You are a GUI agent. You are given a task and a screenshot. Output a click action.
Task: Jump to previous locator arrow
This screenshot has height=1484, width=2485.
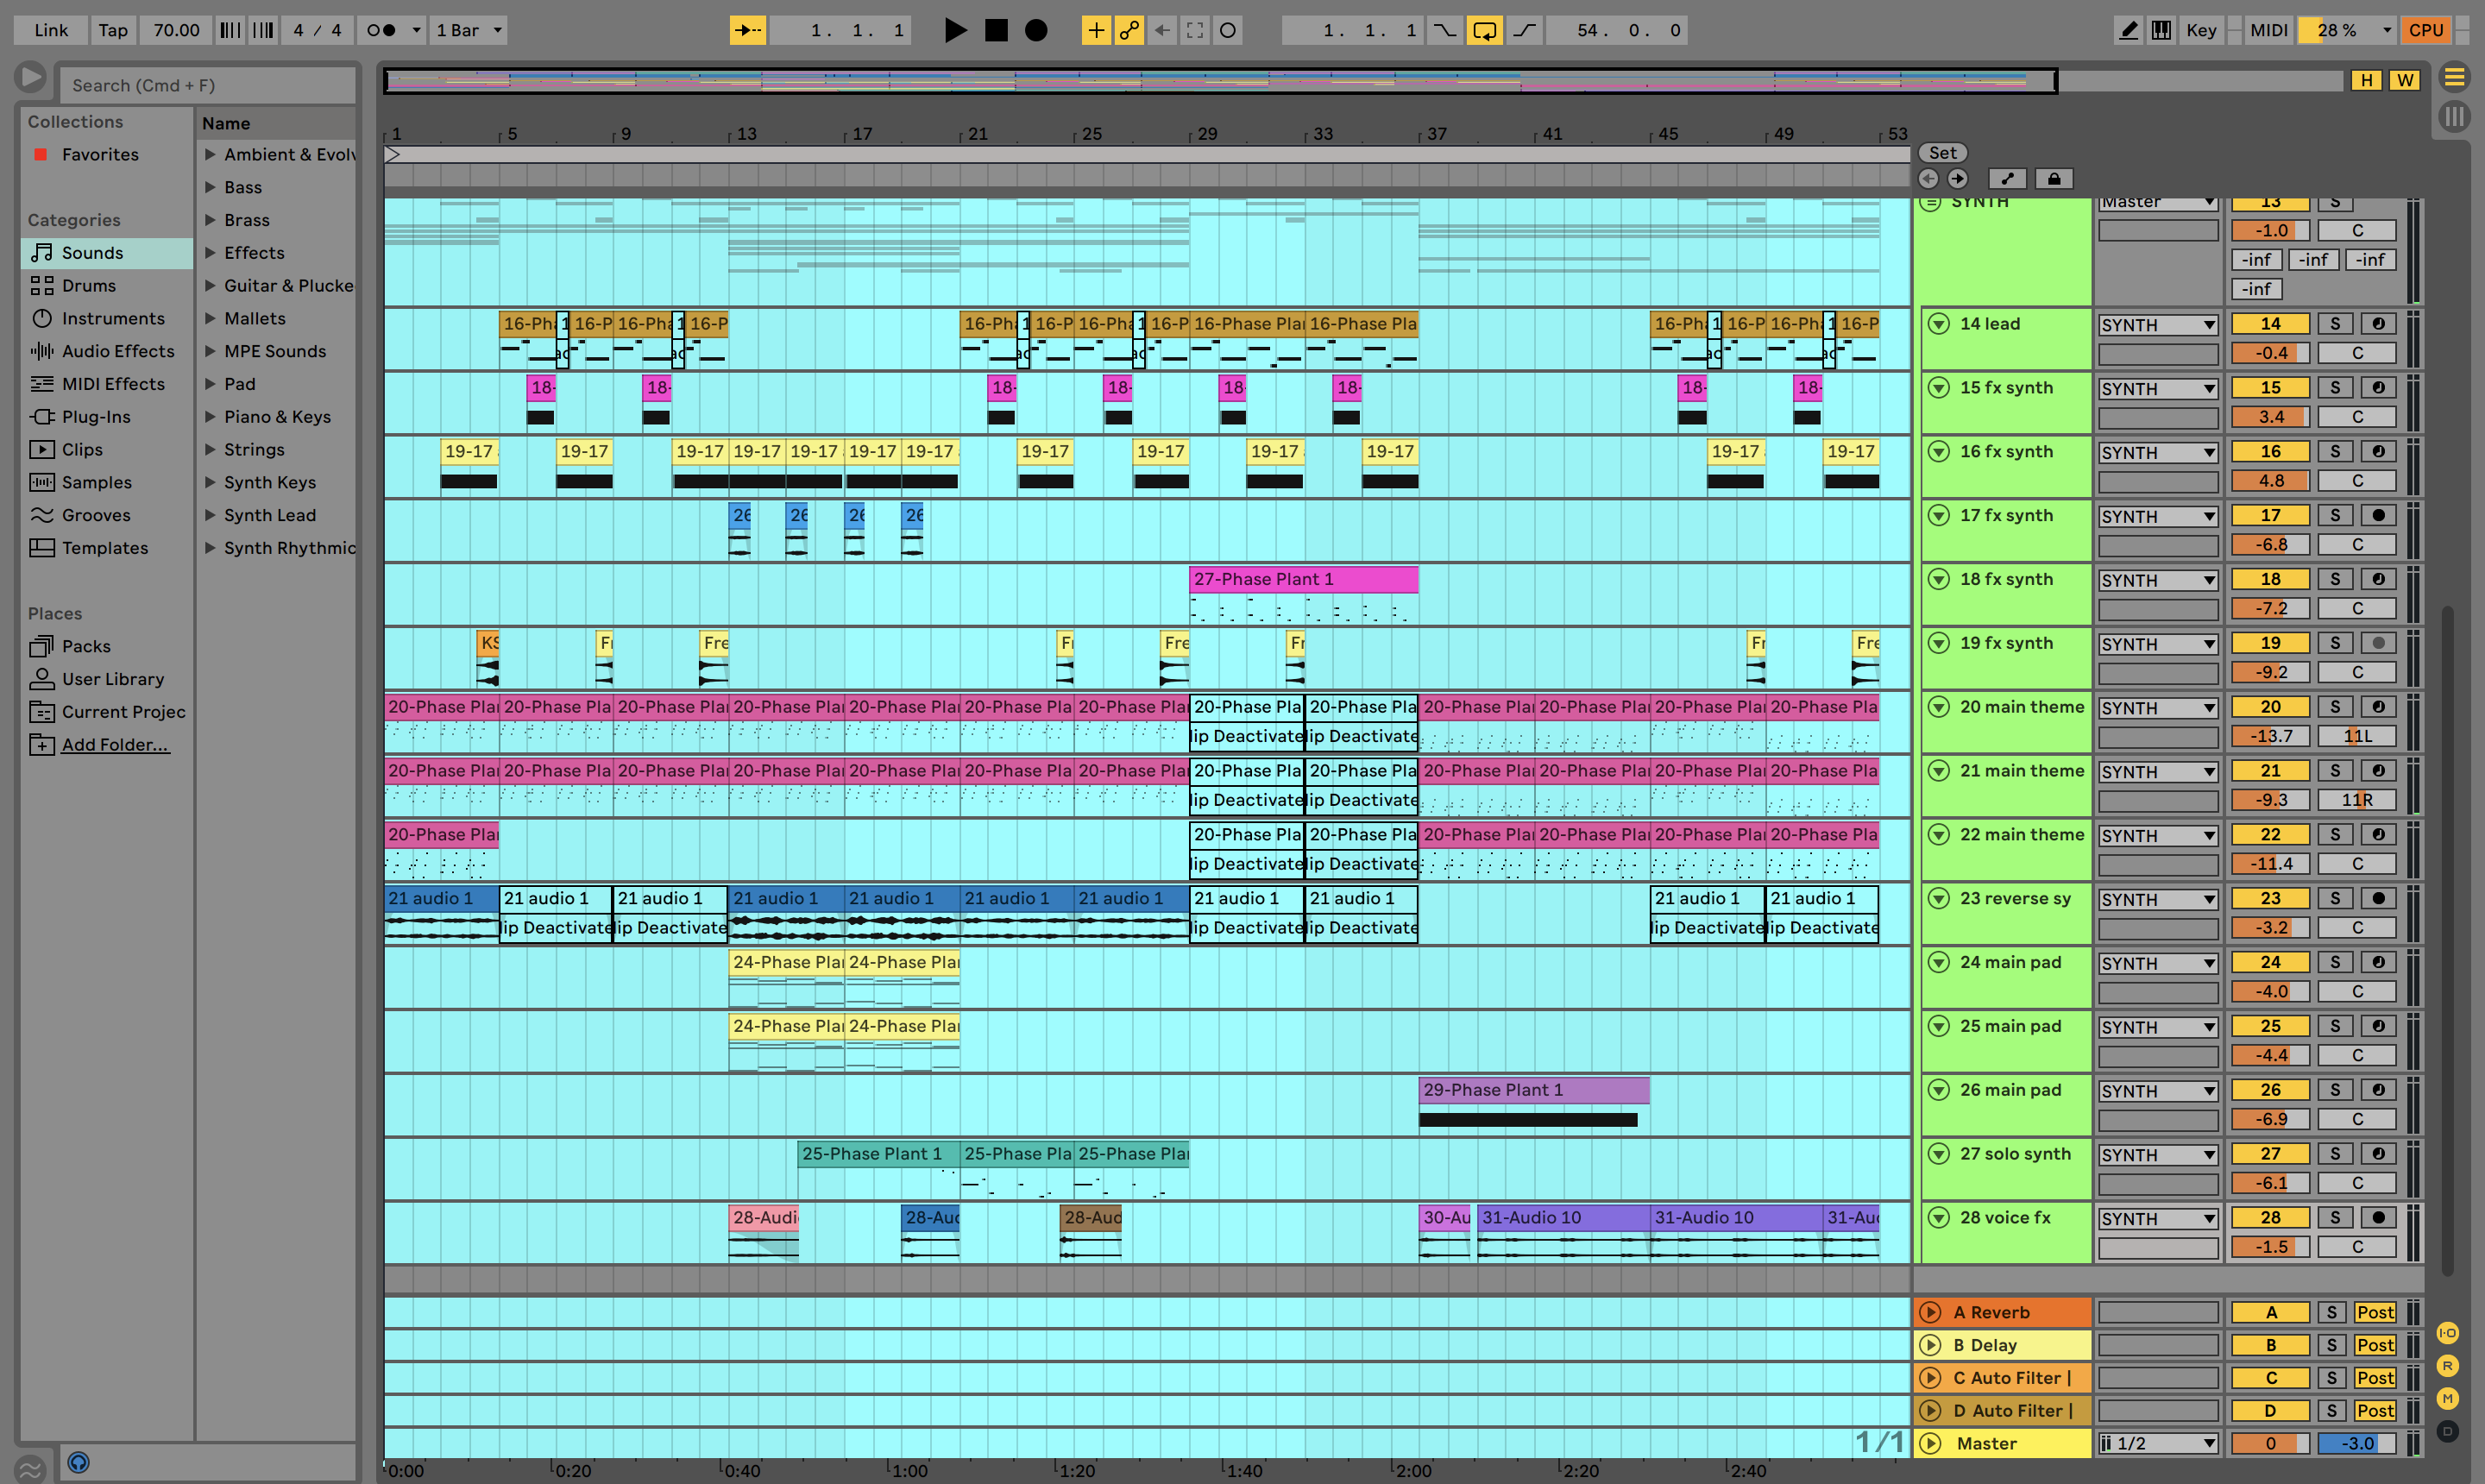click(1928, 179)
